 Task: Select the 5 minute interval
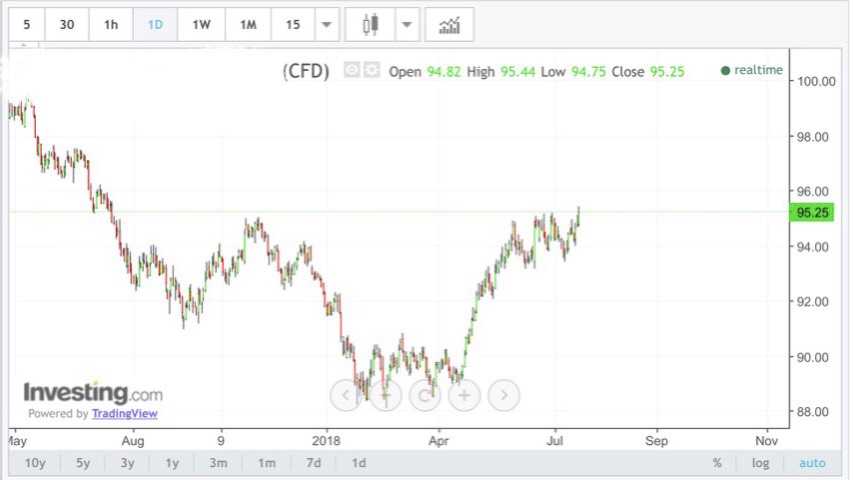click(27, 25)
